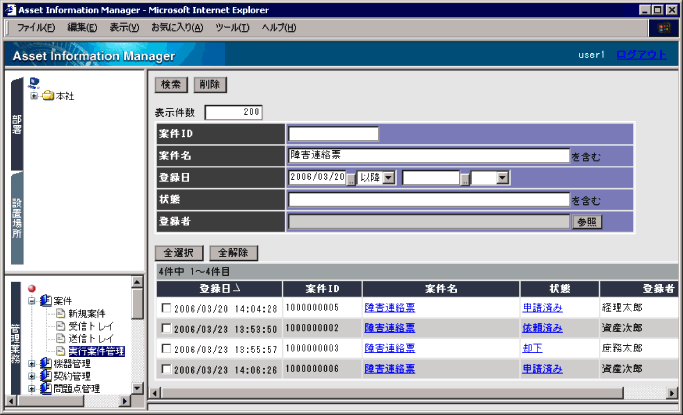
Task: Click the 案件名 input field
Action: [x=429, y=155]
